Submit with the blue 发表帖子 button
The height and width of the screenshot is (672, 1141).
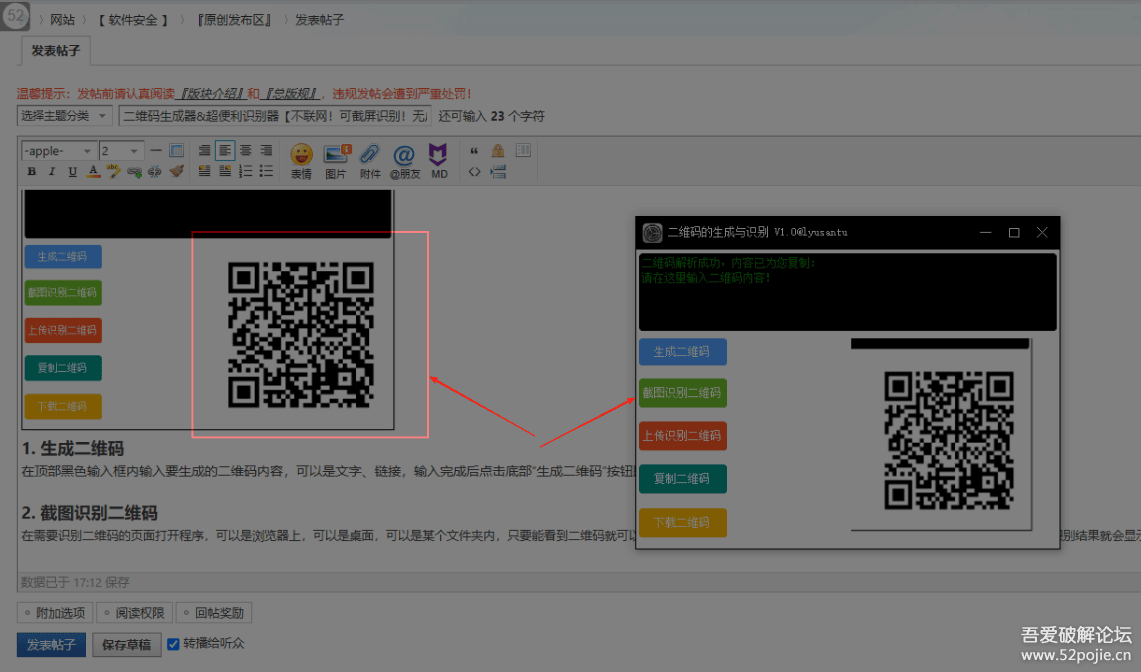(x=51, y=644)
